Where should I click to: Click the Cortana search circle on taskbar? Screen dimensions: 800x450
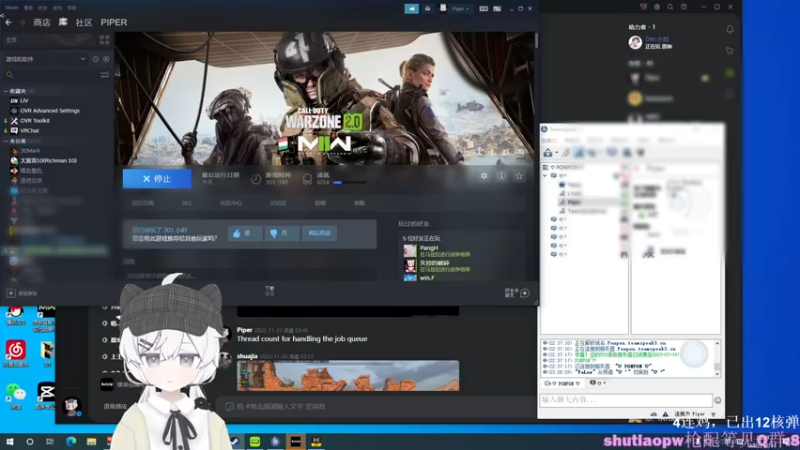[x=30, y=442]
